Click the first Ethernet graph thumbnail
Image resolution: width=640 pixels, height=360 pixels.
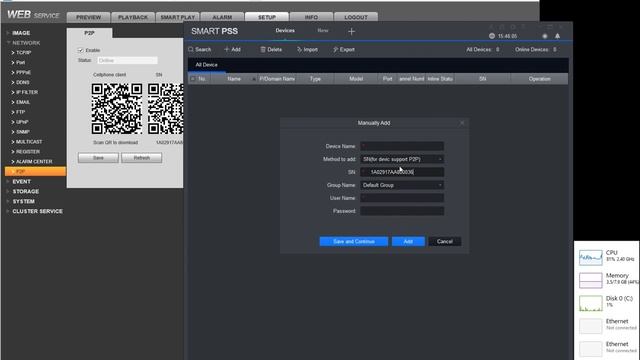(590, 326)
